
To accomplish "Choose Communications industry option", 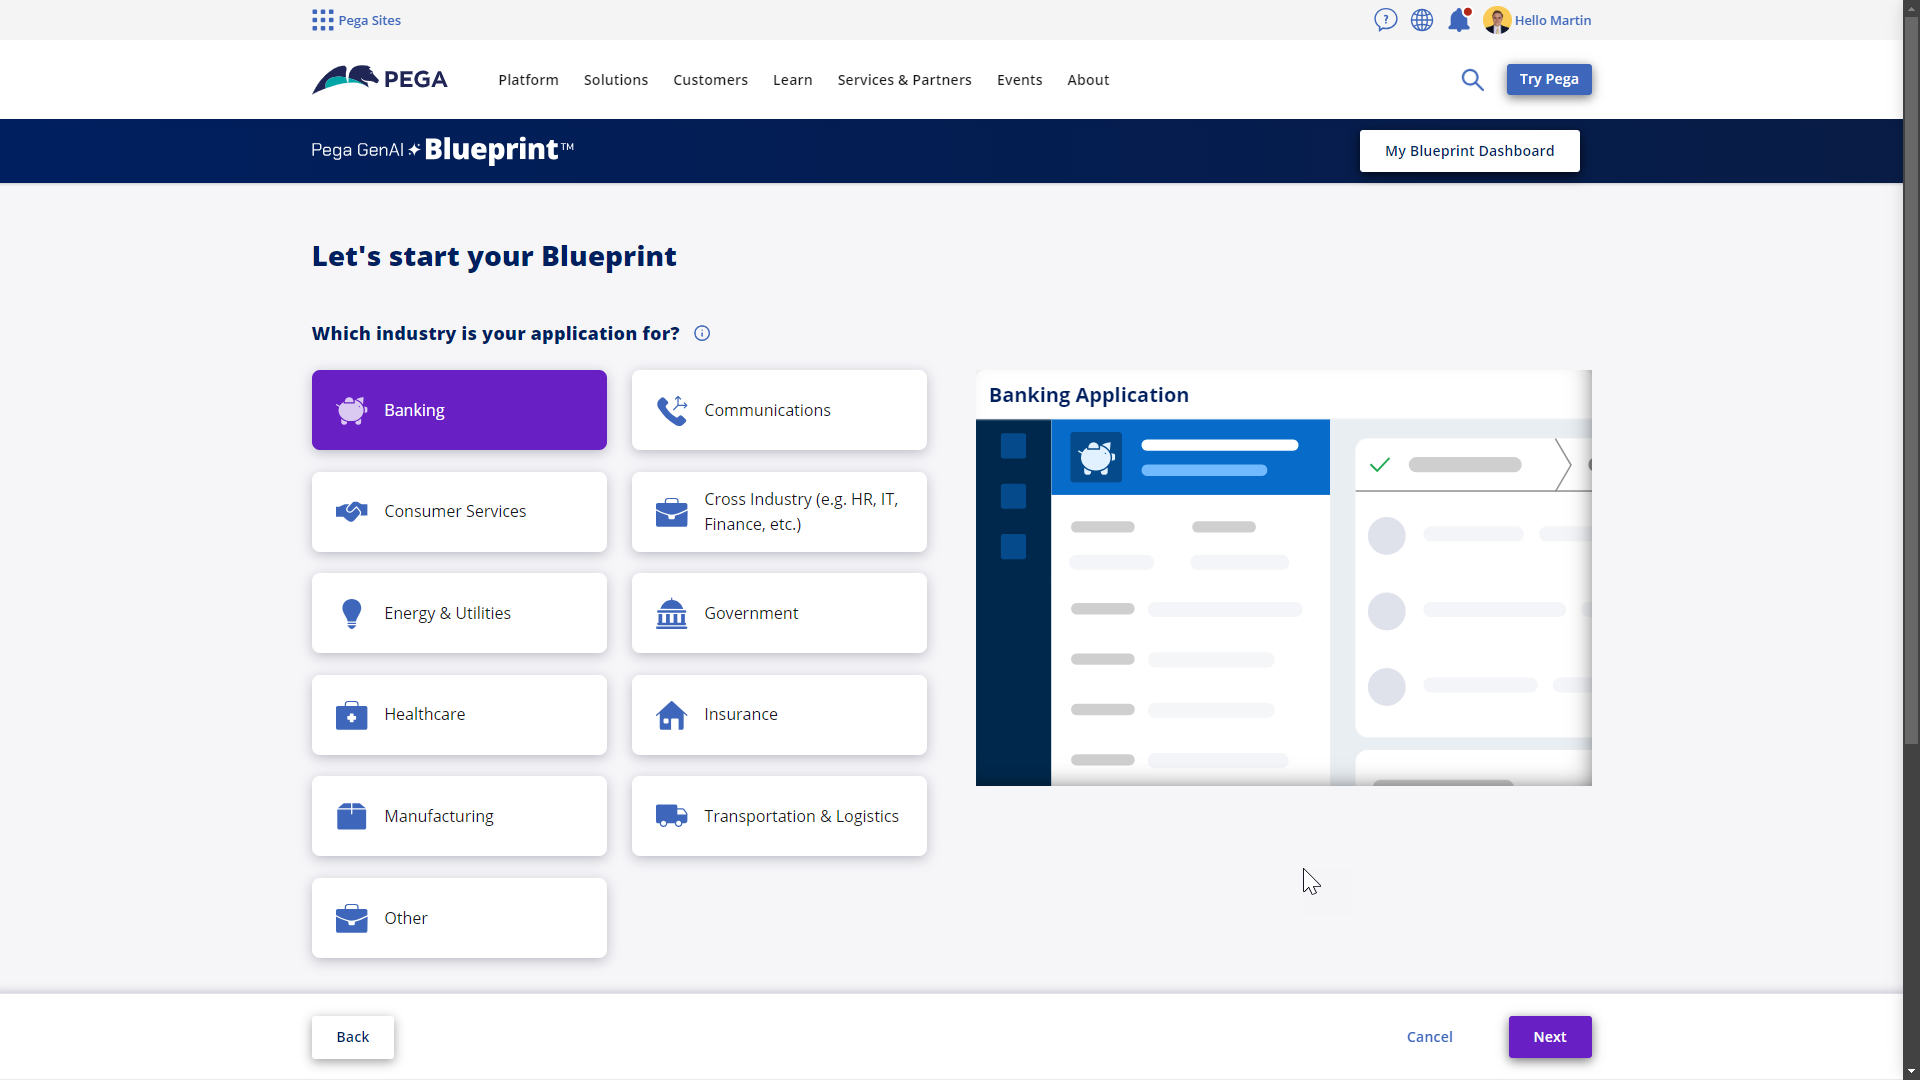I will 779,410.
